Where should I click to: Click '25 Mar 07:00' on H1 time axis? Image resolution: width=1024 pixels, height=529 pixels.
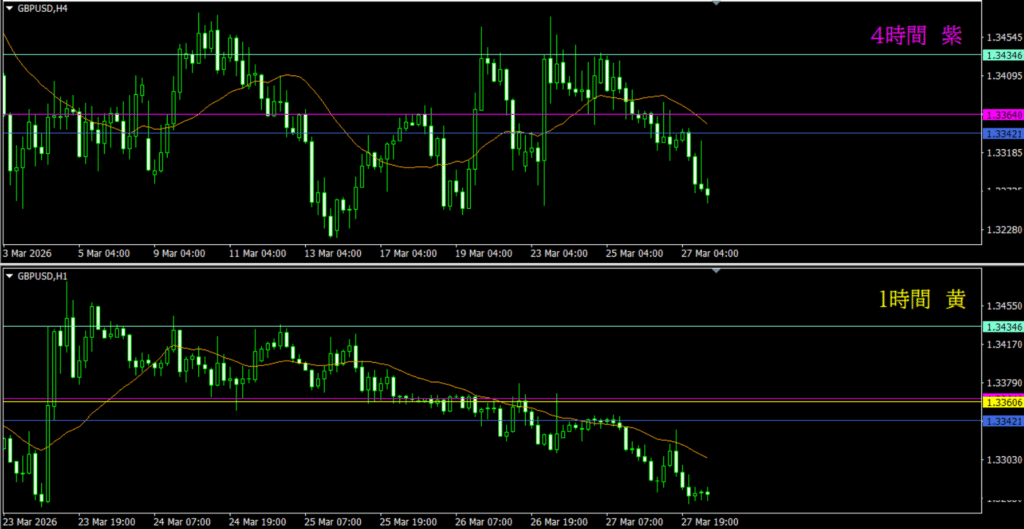pyautogui.click(x=334, y=521)
